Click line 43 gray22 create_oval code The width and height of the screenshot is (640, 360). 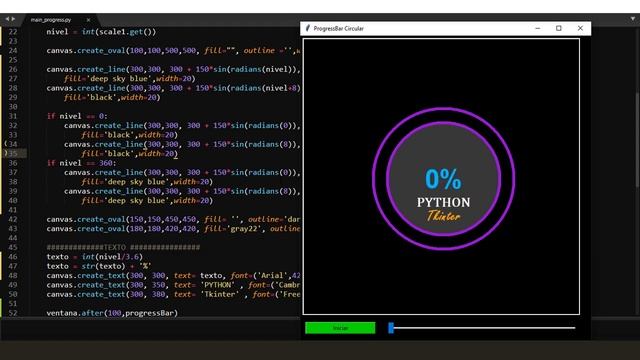point(173,229)
